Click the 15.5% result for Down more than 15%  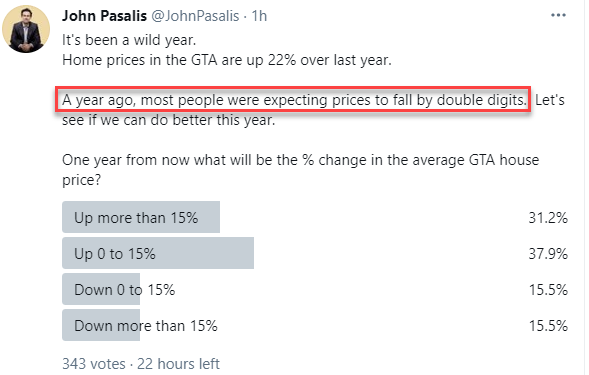click(548, 326)
